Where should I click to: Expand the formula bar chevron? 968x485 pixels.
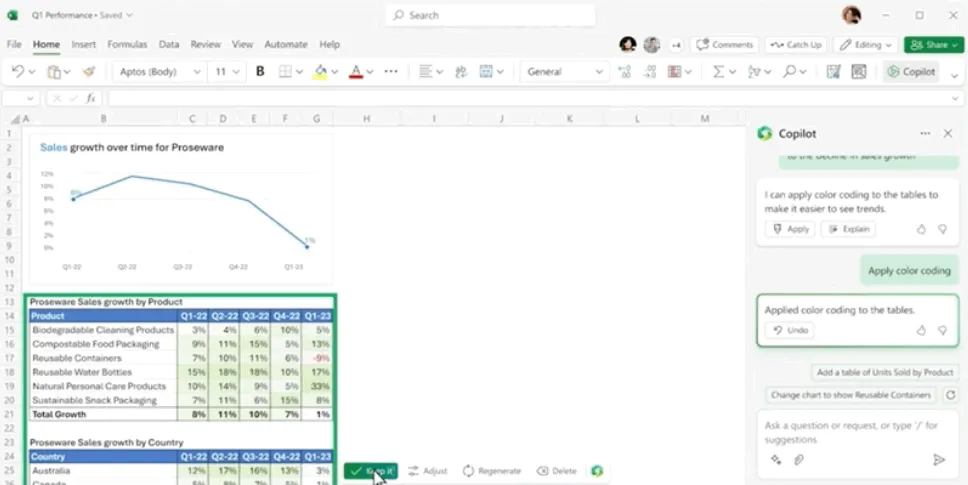point(956,98)
